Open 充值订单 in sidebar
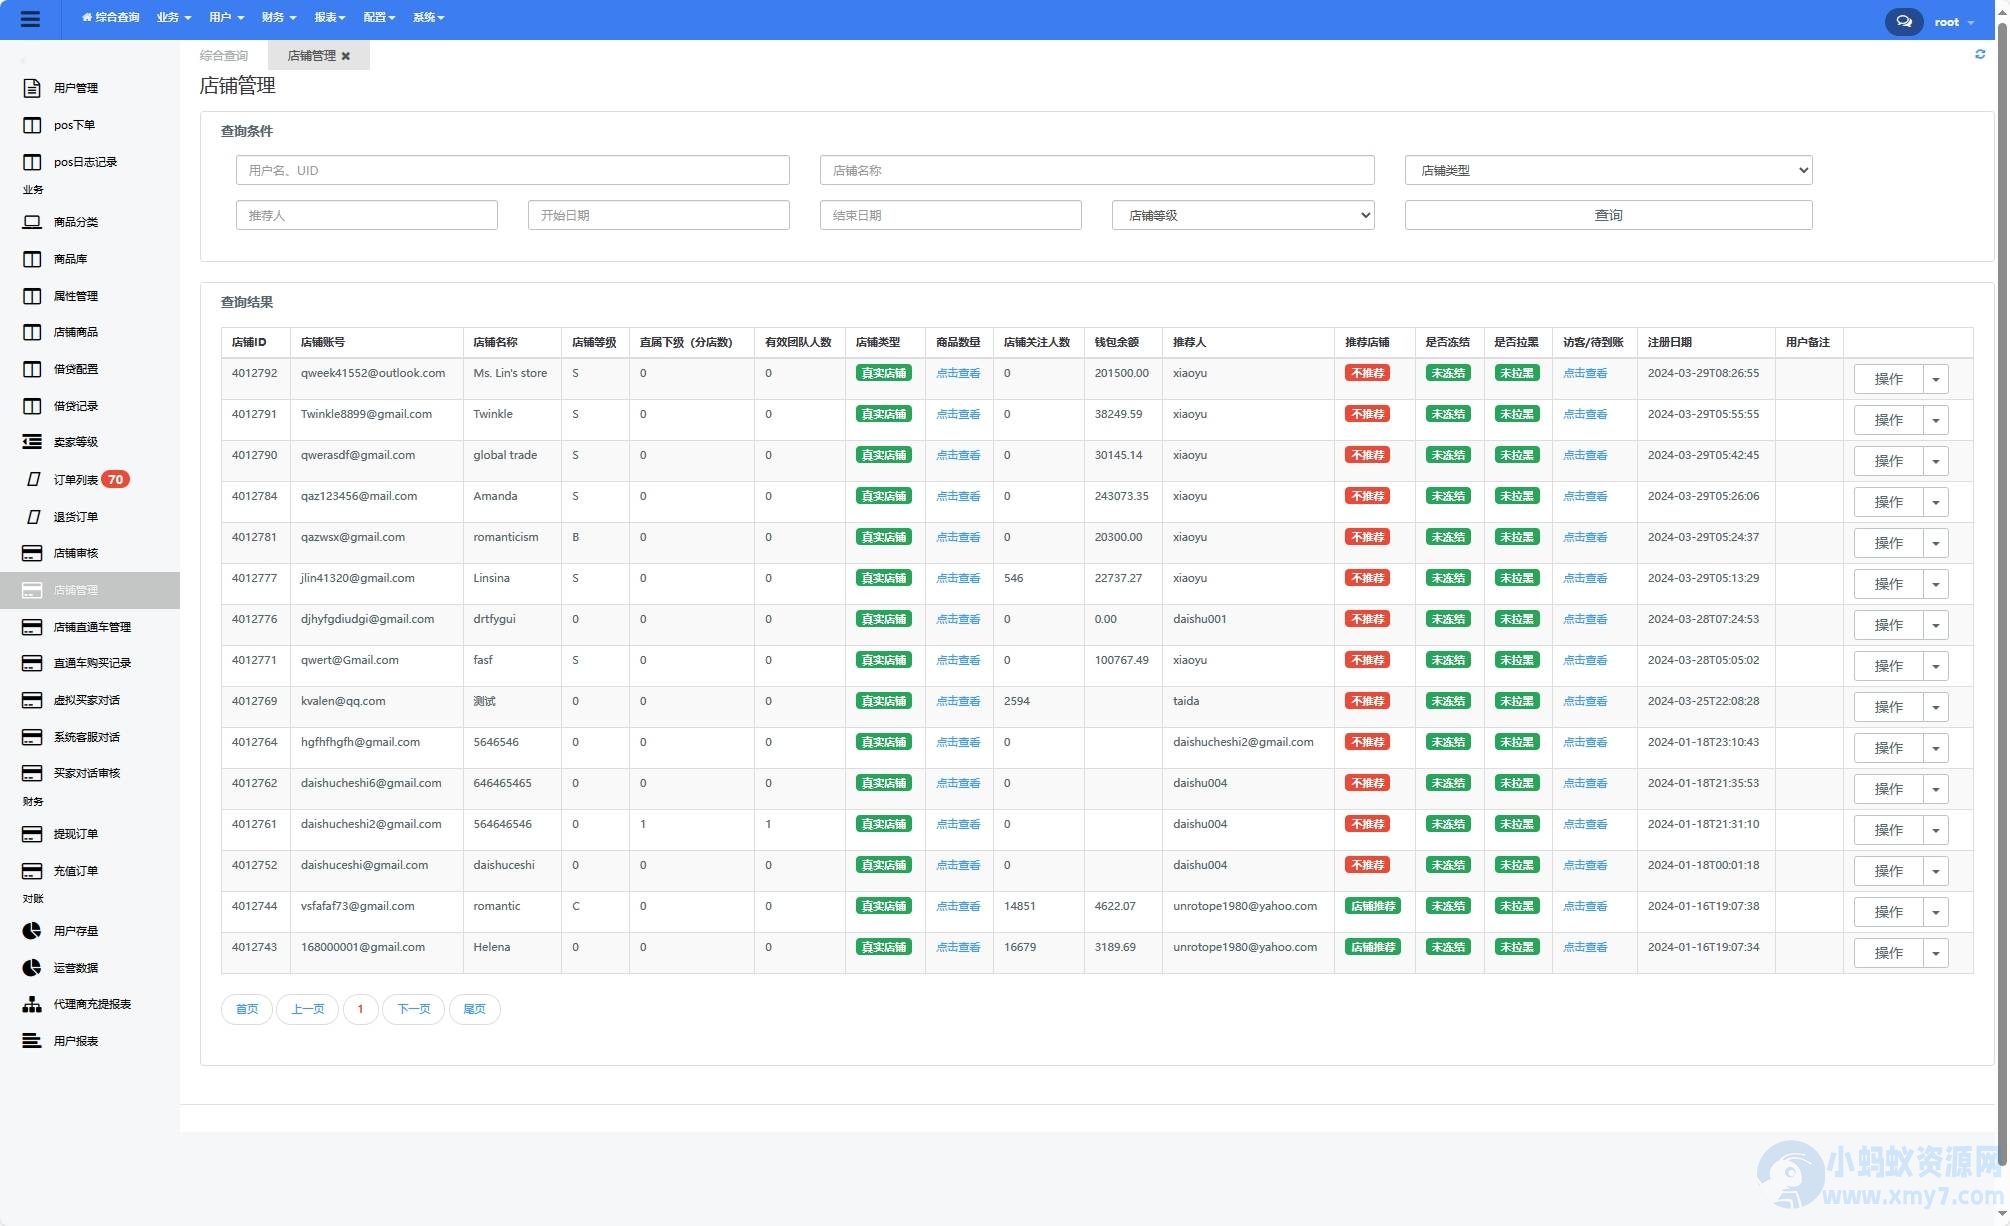The image size is (2010, 1226). pos(76,871)
